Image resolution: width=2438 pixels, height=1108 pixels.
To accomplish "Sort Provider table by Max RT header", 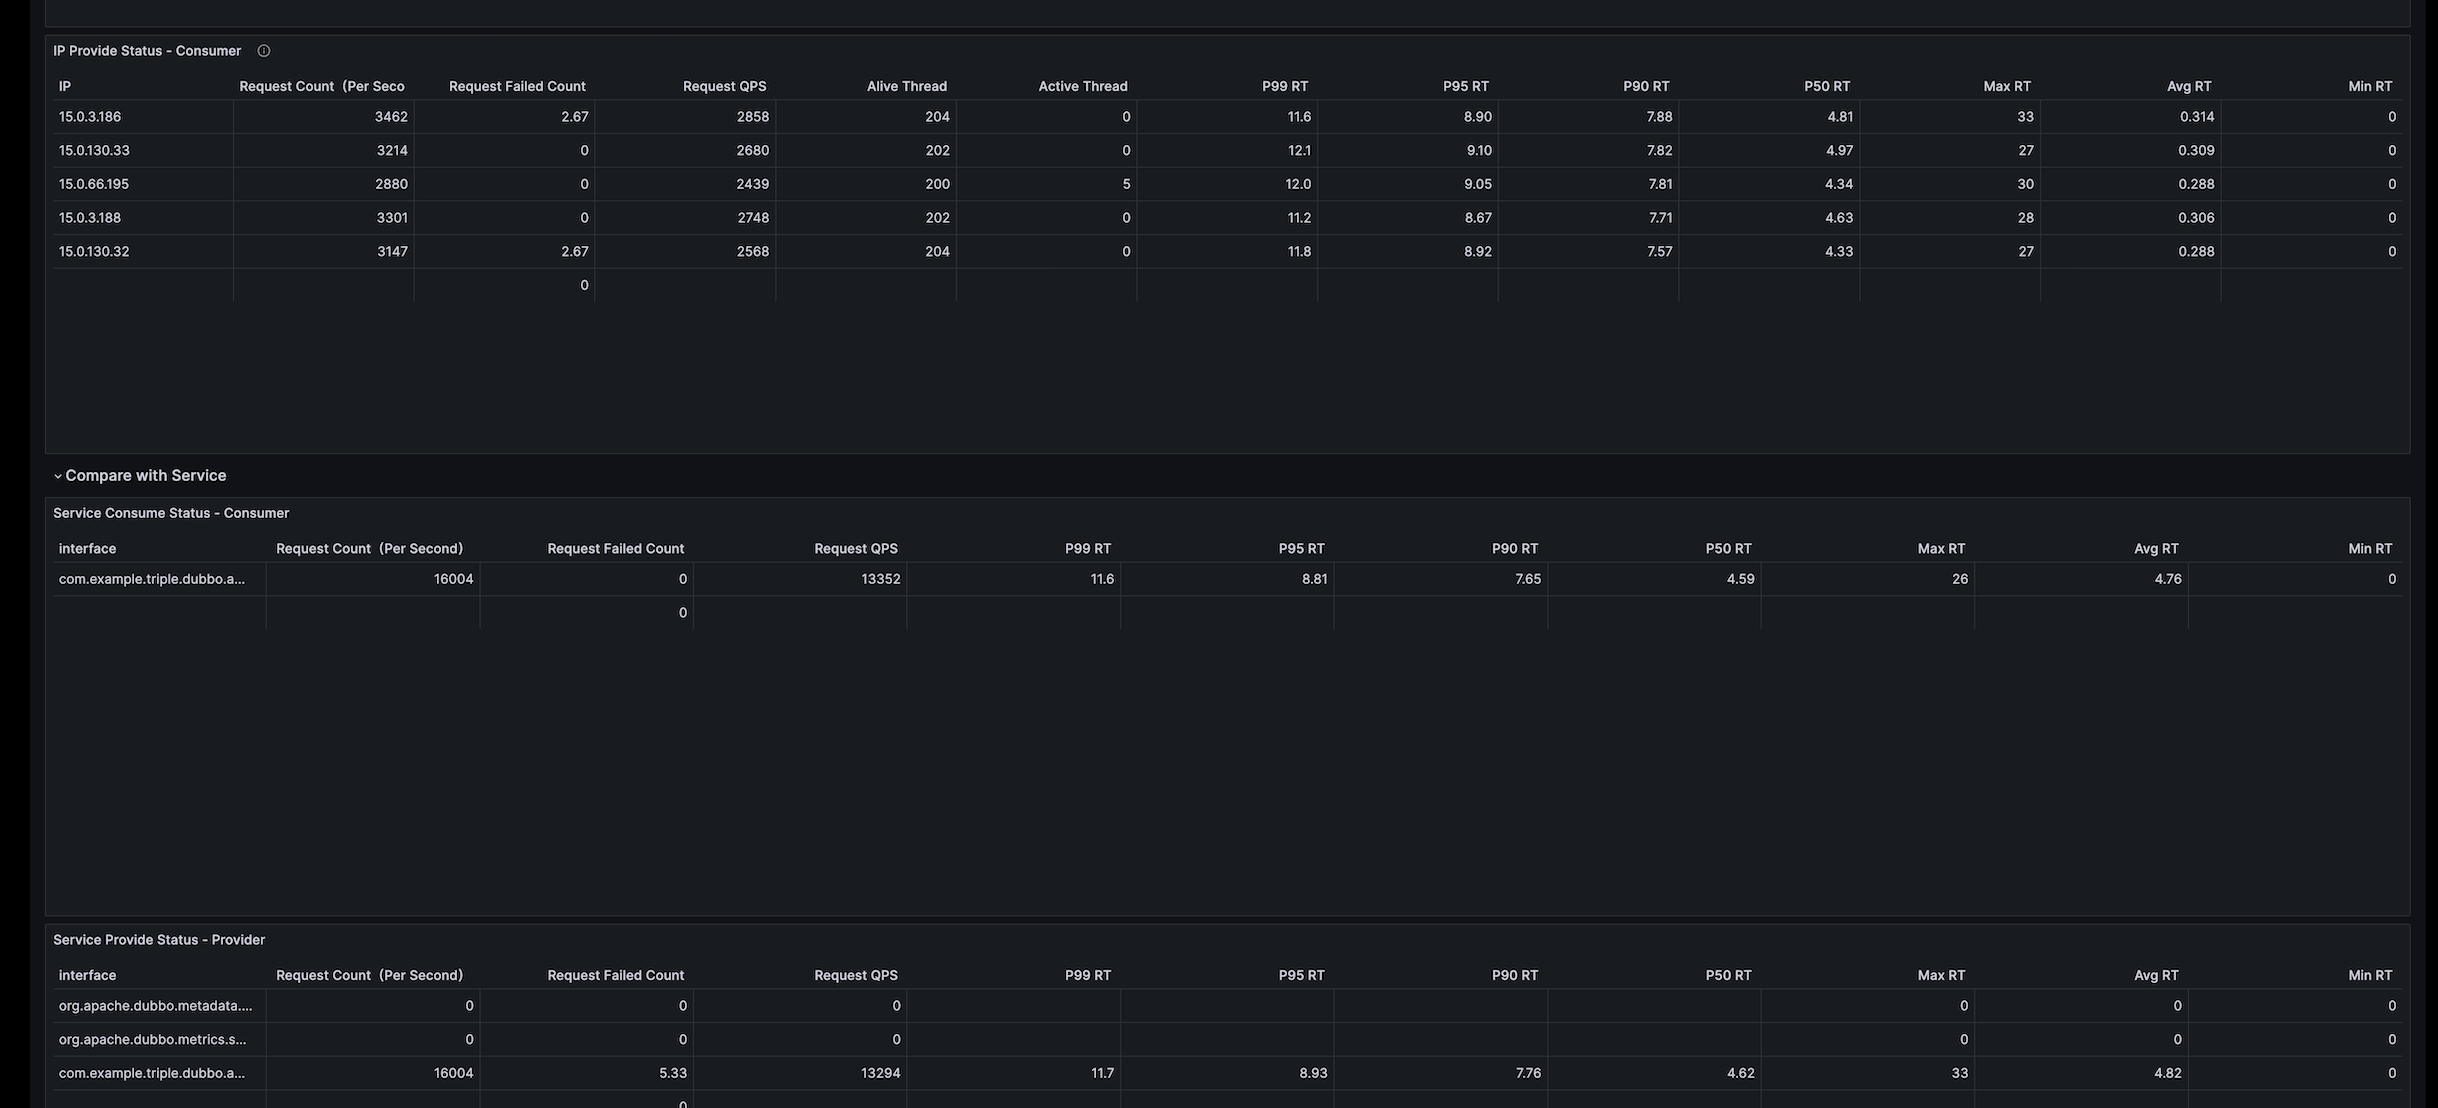I will click(x=1940, y=975).
